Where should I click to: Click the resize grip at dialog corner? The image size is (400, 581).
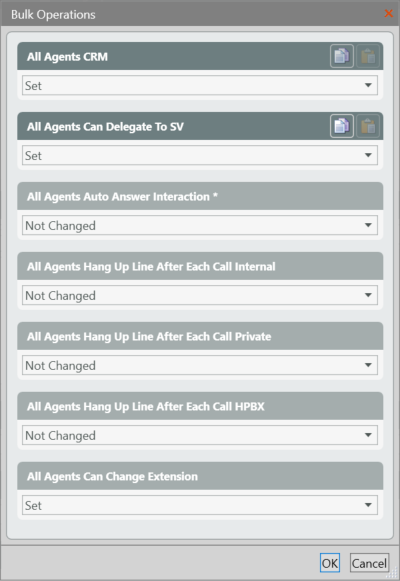click(x=393, y=574)
